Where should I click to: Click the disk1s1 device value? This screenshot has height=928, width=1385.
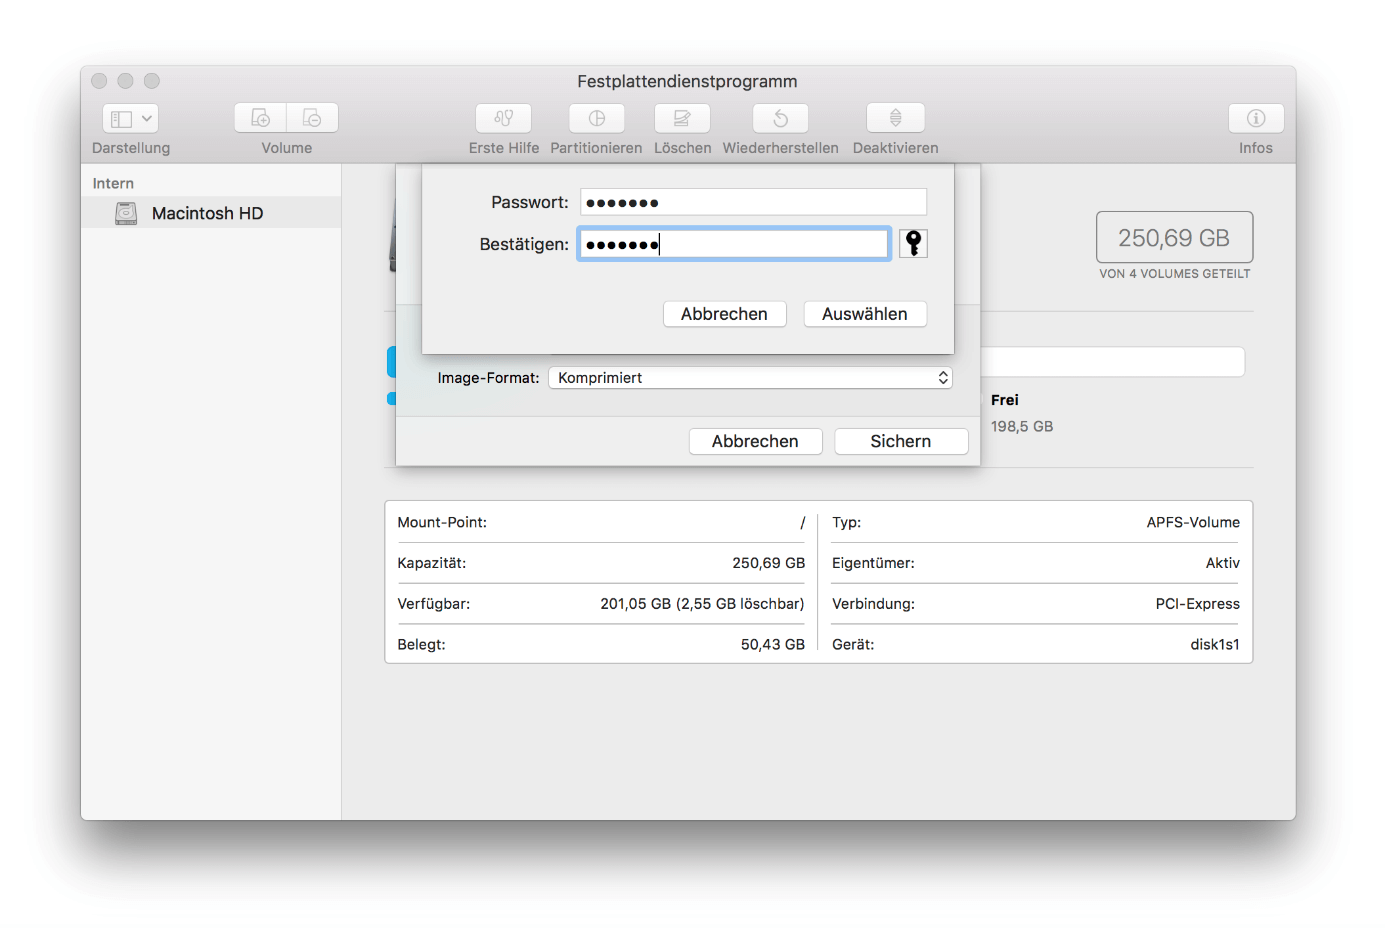click(x=1215, y=645)
